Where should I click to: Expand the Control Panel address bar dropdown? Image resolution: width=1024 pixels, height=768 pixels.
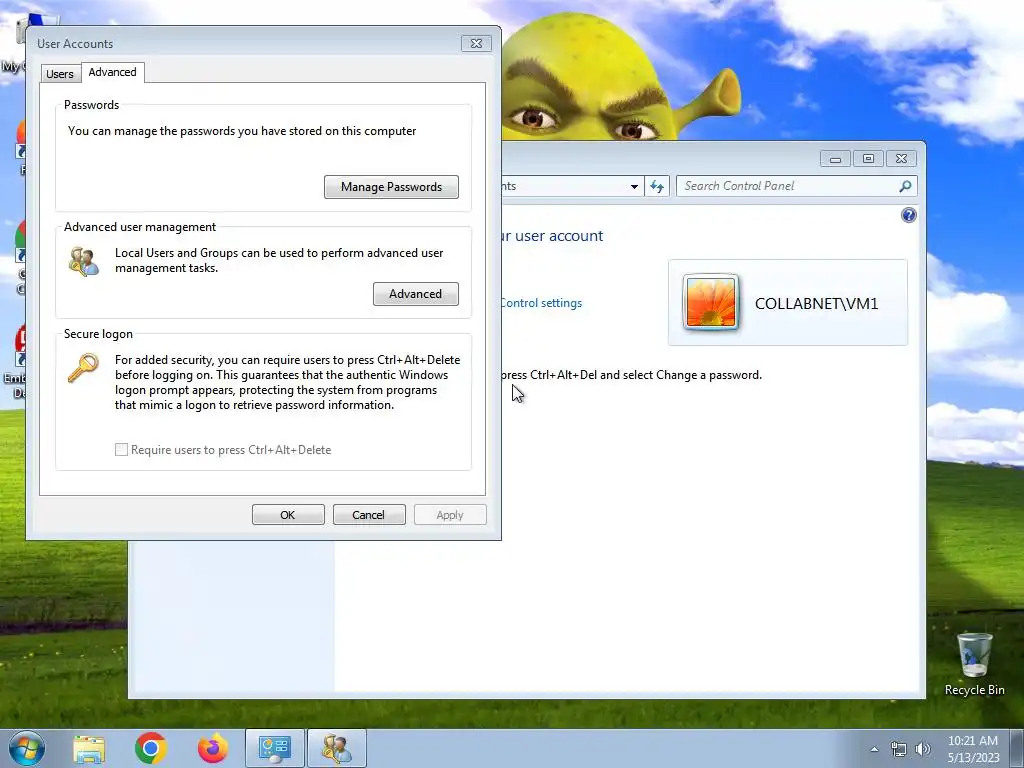click(x=633, y=186)
